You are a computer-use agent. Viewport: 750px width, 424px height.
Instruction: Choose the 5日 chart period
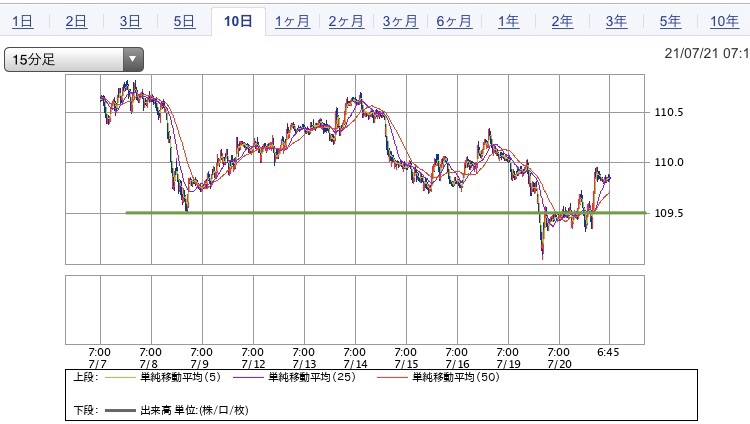point(184,22)
